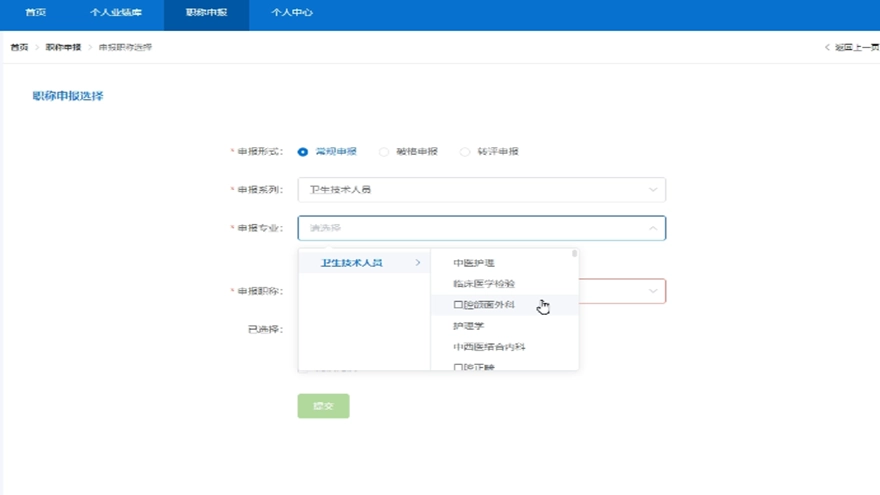Choose the 转评申报 radio option

coord(465,152)
